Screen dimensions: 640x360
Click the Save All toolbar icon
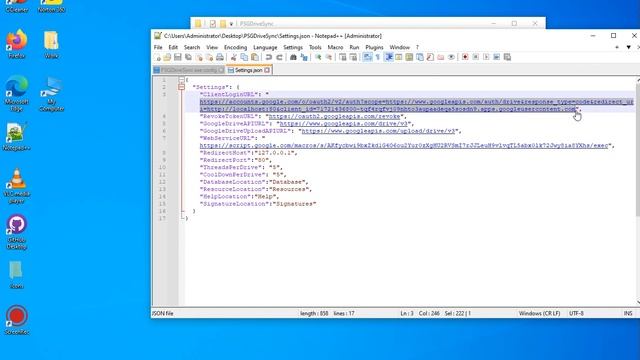(188, 57)
